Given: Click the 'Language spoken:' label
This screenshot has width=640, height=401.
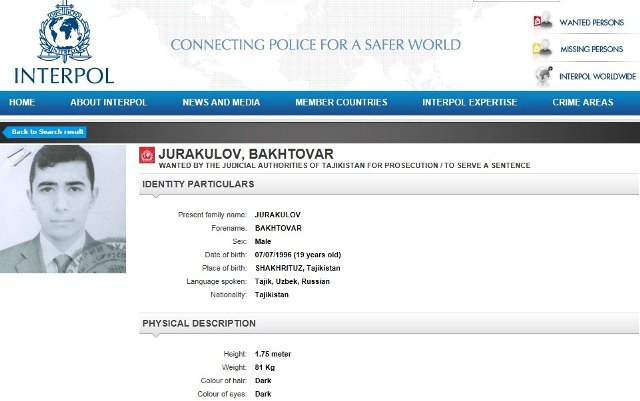Looking at the screenshot, I should (217, 282).
